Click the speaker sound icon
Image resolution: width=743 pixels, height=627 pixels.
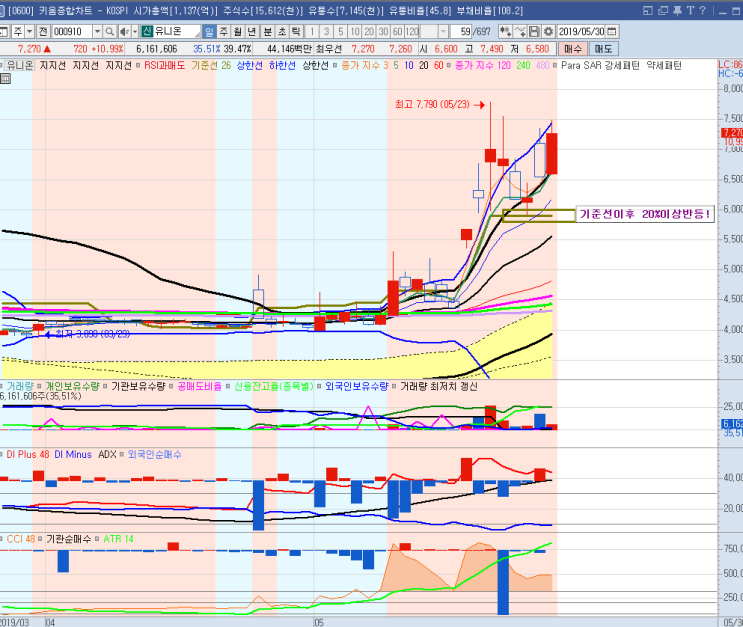pos(124,32)
